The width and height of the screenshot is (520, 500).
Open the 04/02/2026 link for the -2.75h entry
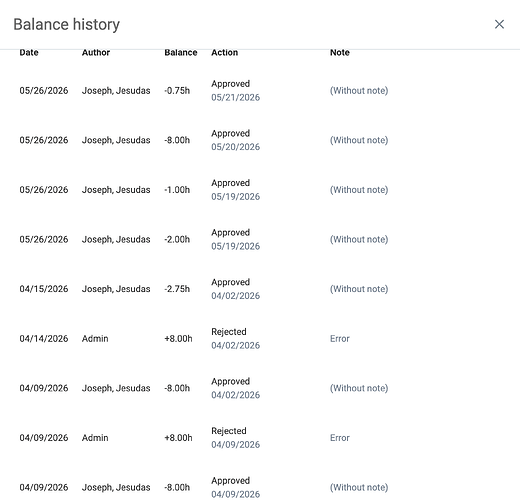click(x=235, y=296)
